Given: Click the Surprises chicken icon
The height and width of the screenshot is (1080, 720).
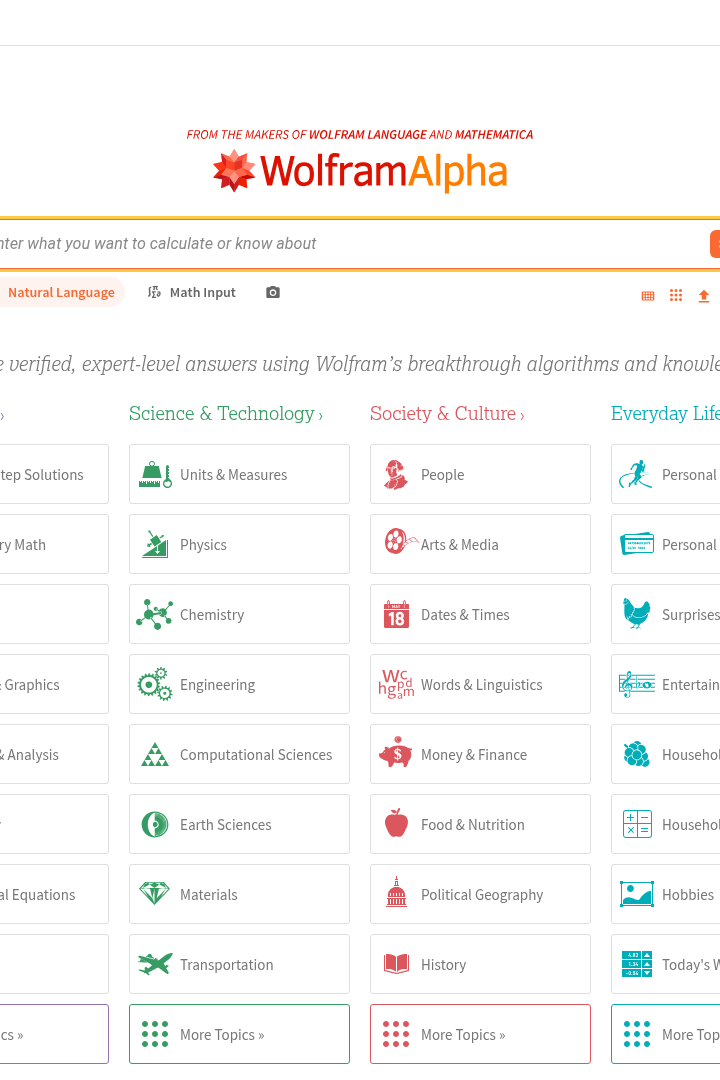Looking at the screenshot, I should pos(637,614).
